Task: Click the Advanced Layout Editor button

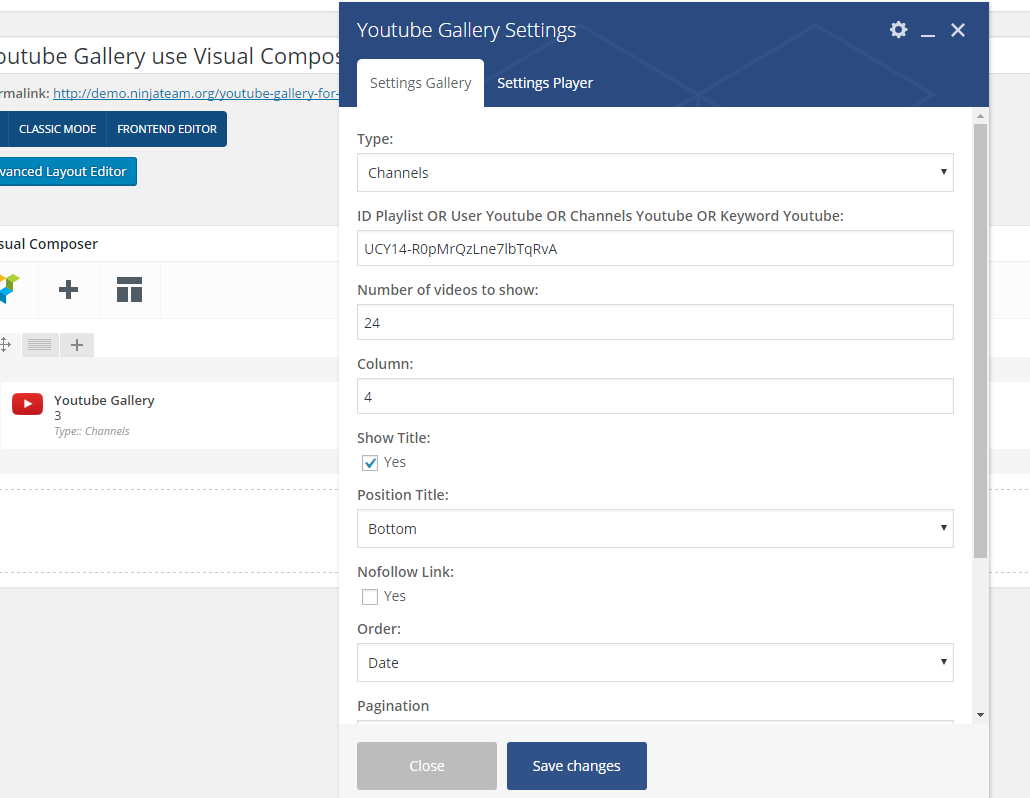Action: pyautogui.click(x=66, y=171)
